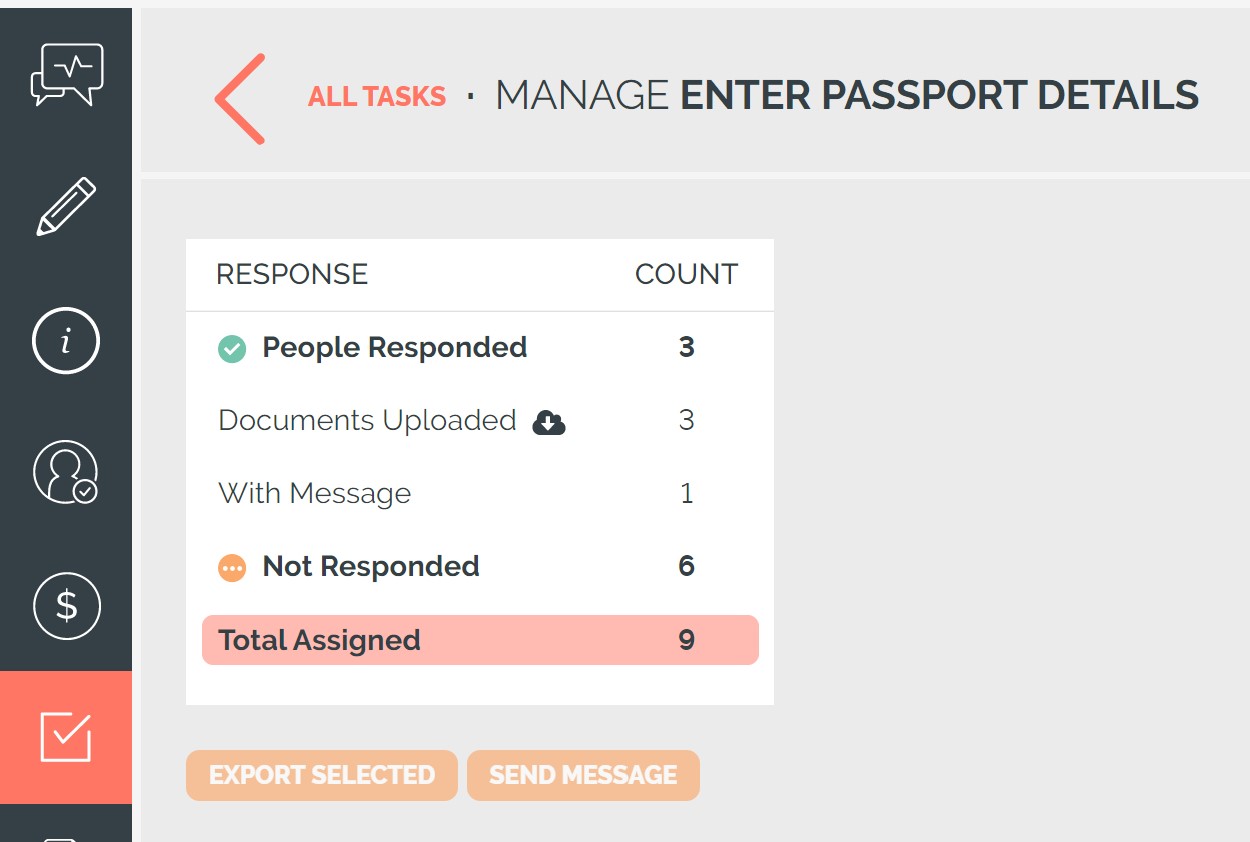Click the back chevron arrow
Viewport: 1250px width, 842px height.
point(240,99)
